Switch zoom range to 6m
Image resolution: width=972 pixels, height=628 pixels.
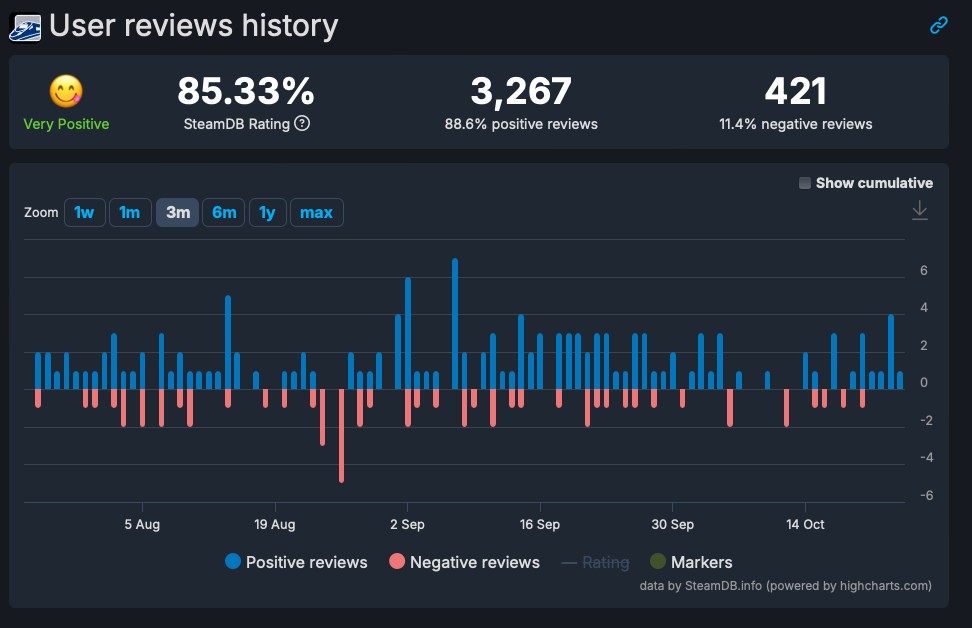click(x=224, y=212)
